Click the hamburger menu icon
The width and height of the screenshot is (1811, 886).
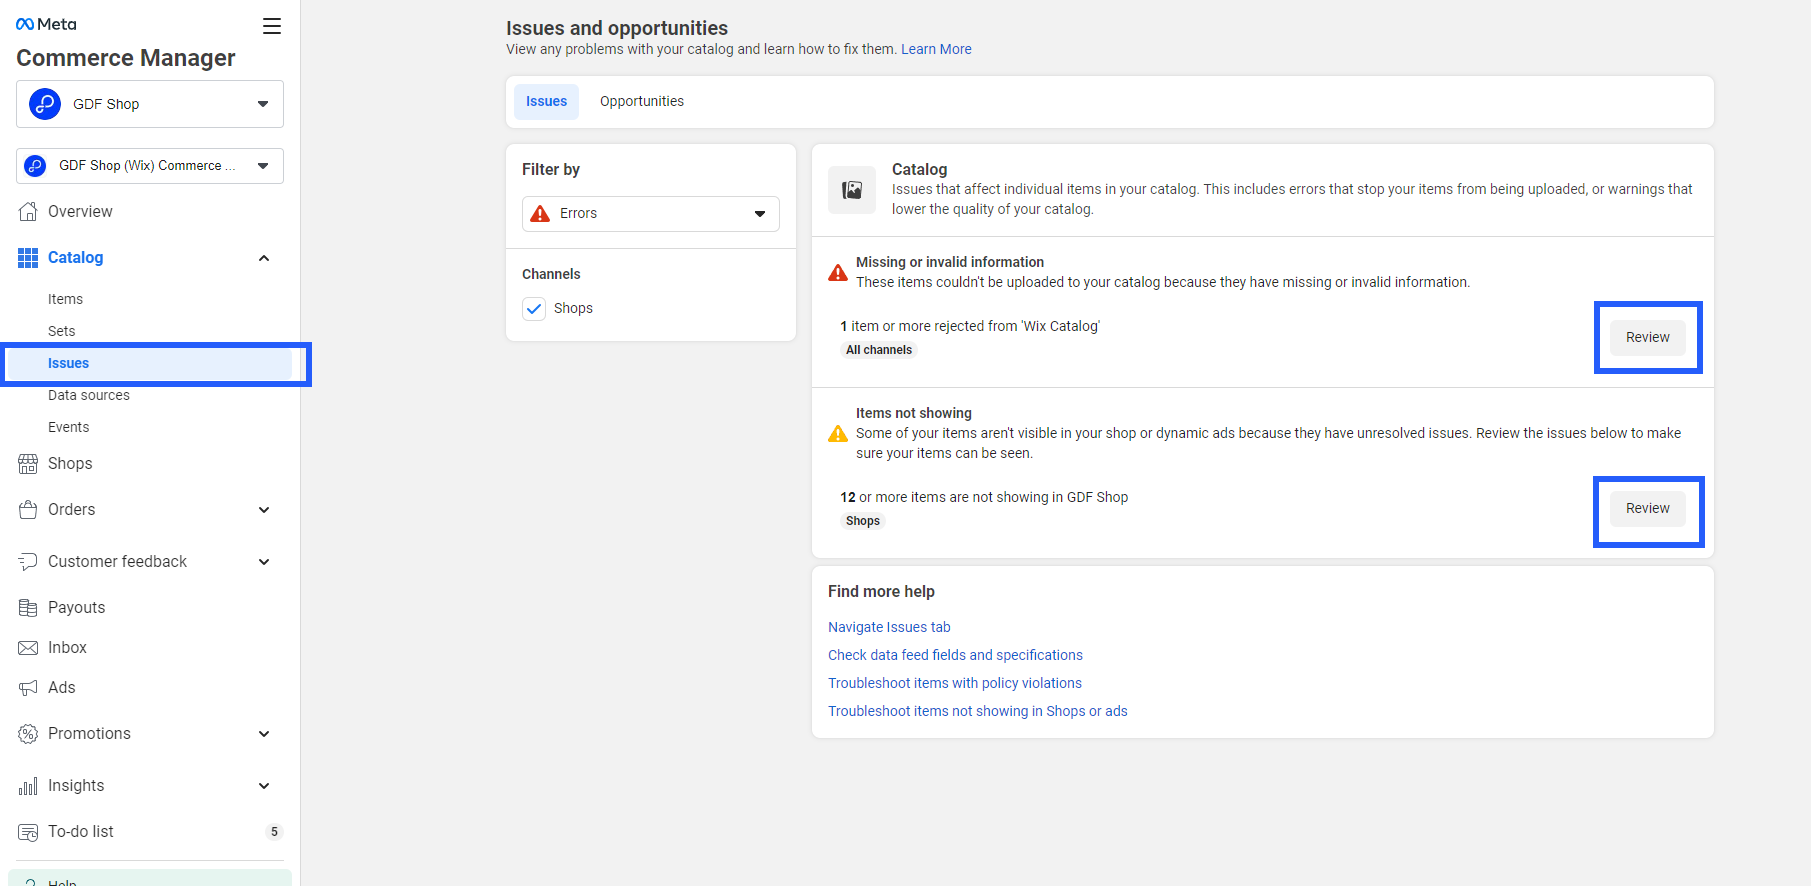tap(271, 26)
